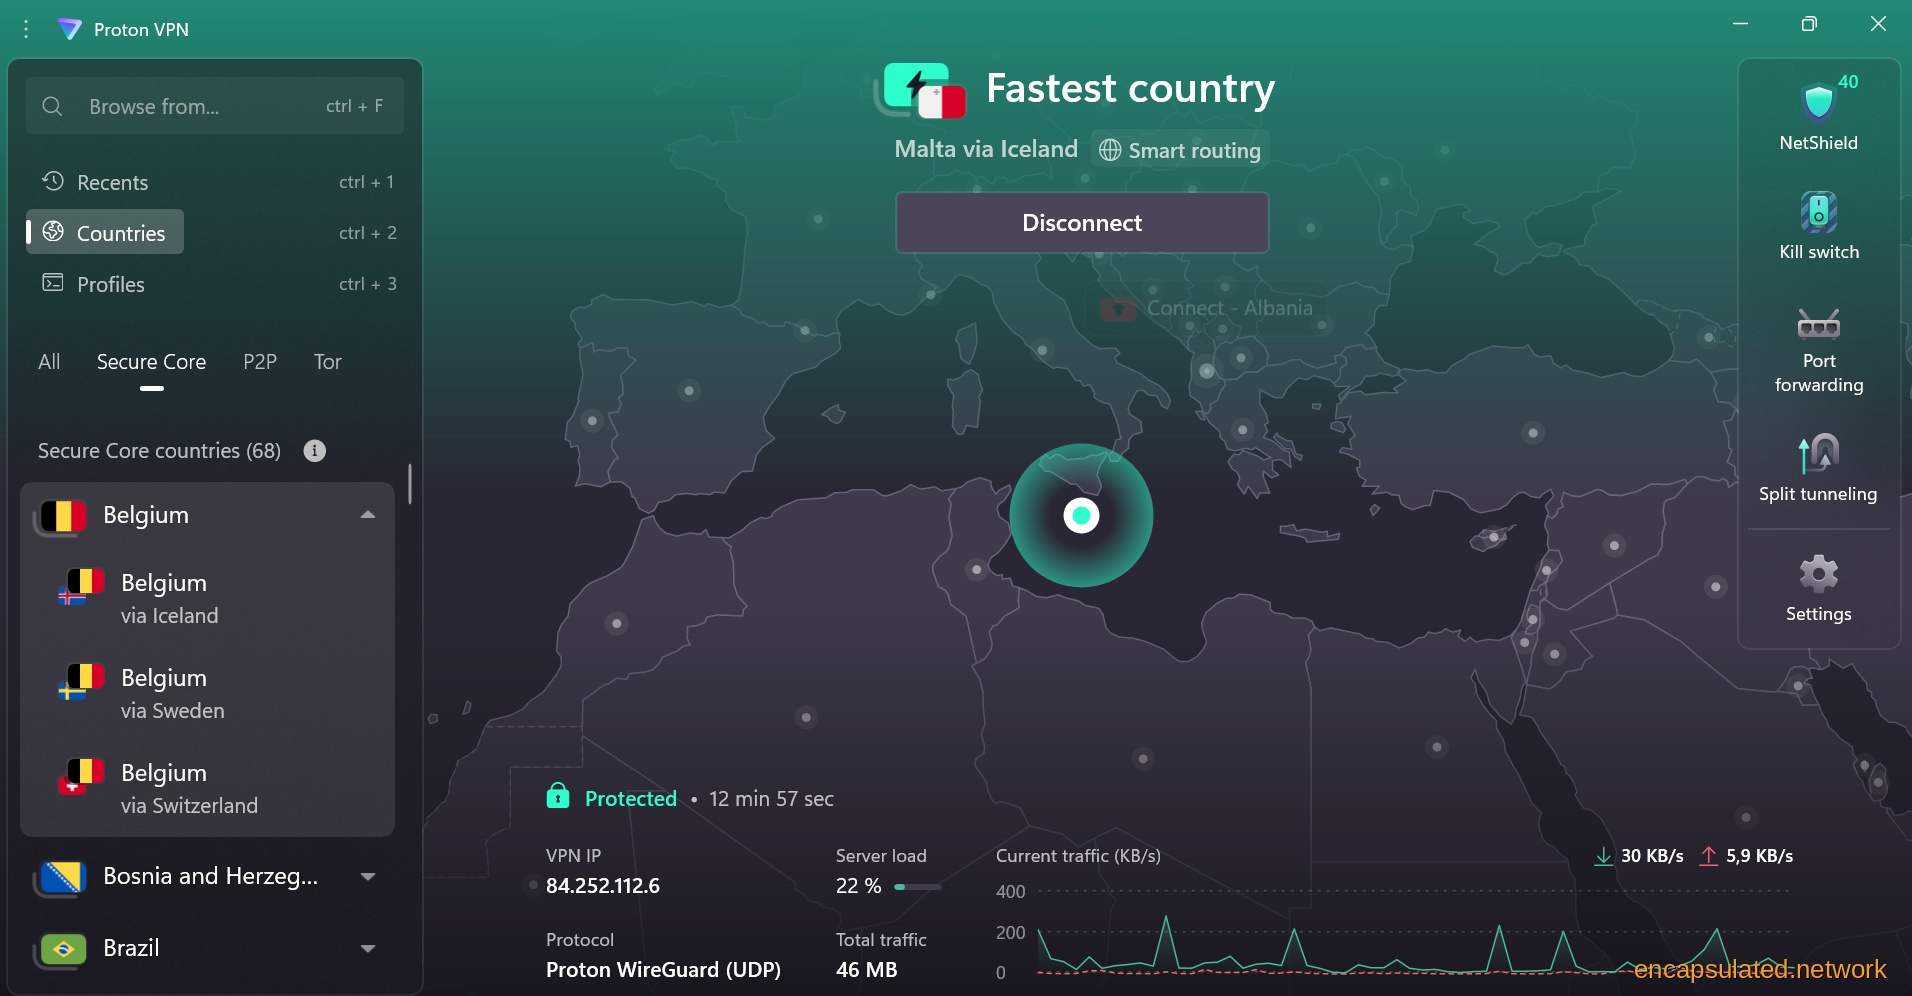Show all countries with the All tab

[x=49, y=362]
